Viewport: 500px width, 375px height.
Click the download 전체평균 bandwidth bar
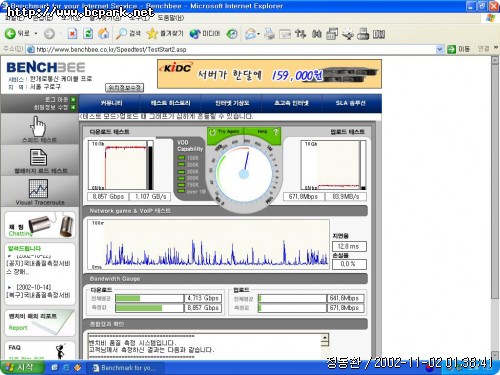coord(149,298)
